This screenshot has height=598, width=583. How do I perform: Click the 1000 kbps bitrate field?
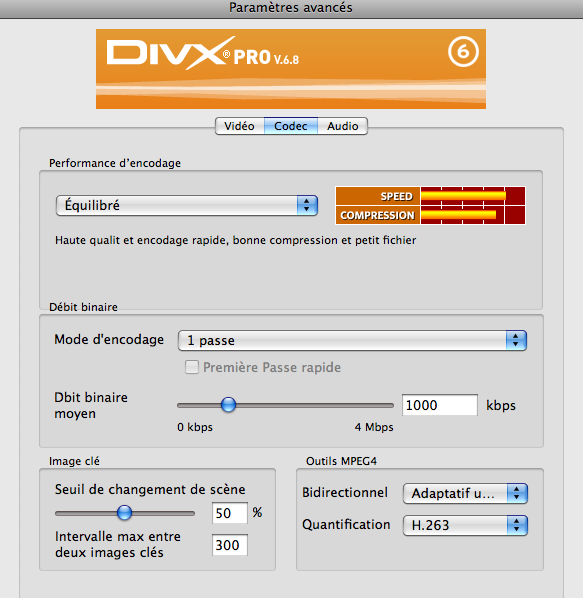pos(440,405)
